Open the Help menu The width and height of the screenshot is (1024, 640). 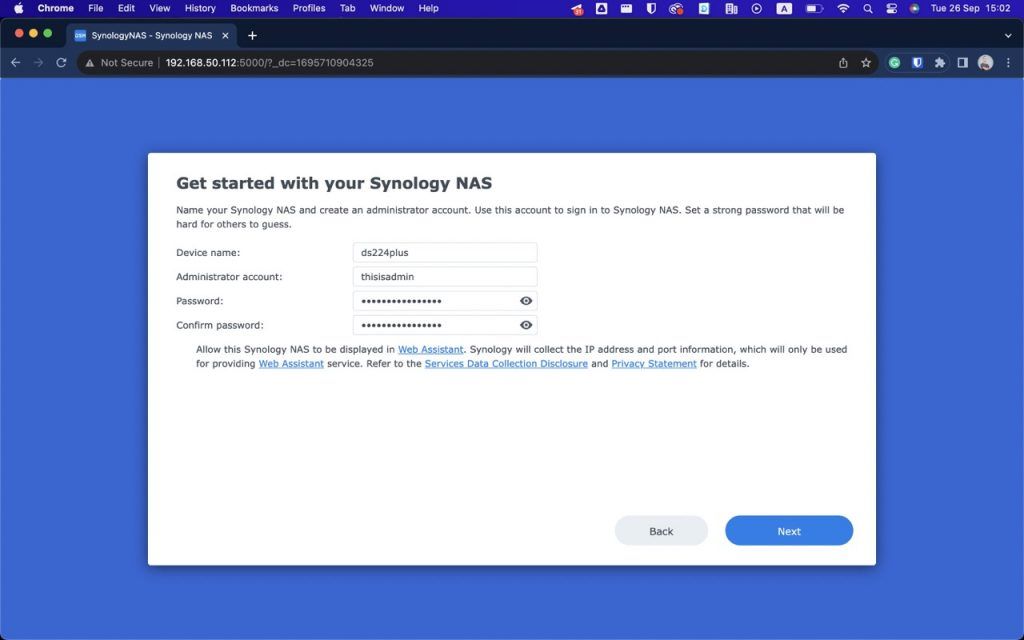pos(428,8)
